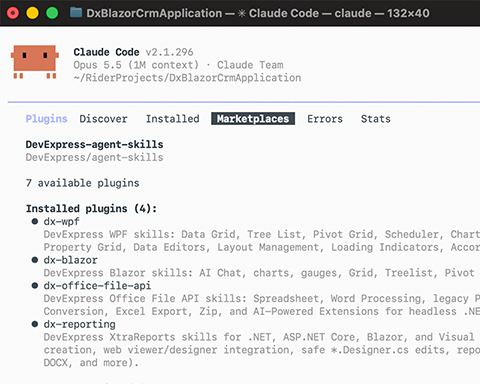The image size is (480, 384).
Task: Click the folder icon in title bar
Action: [x=76, y=13]
